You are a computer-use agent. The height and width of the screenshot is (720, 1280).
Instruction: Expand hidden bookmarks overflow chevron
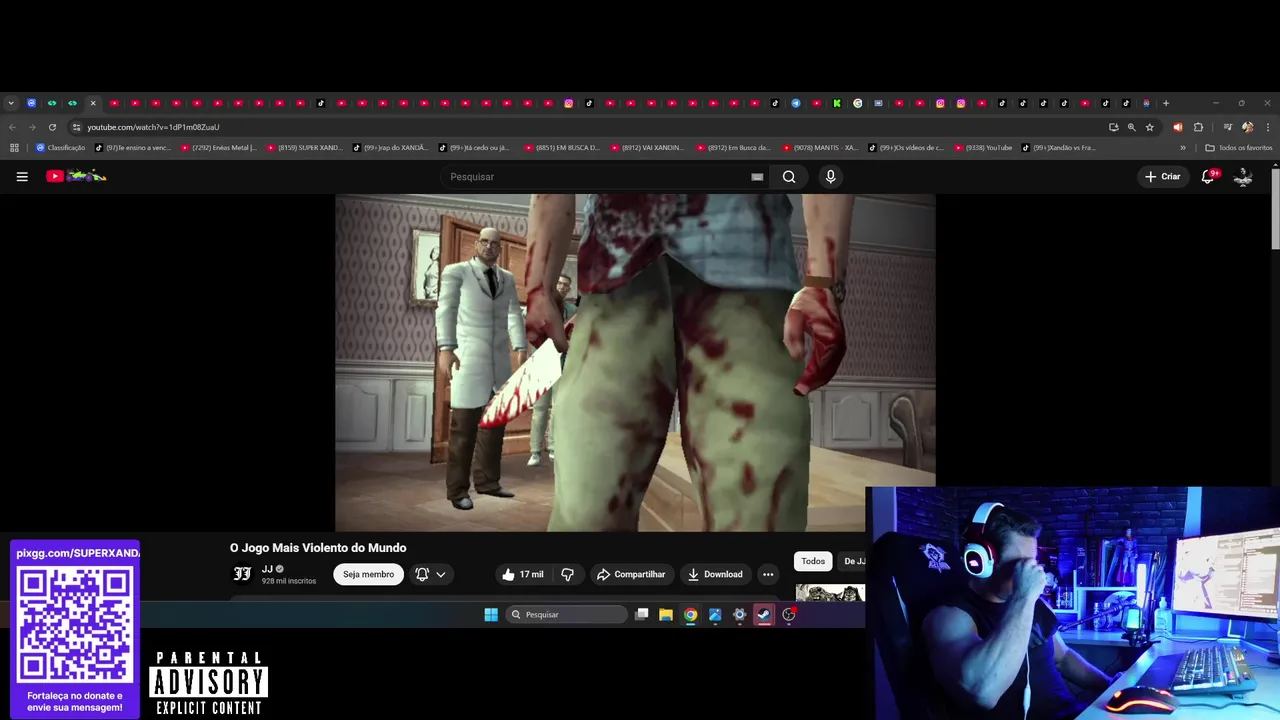[1183, 148]
